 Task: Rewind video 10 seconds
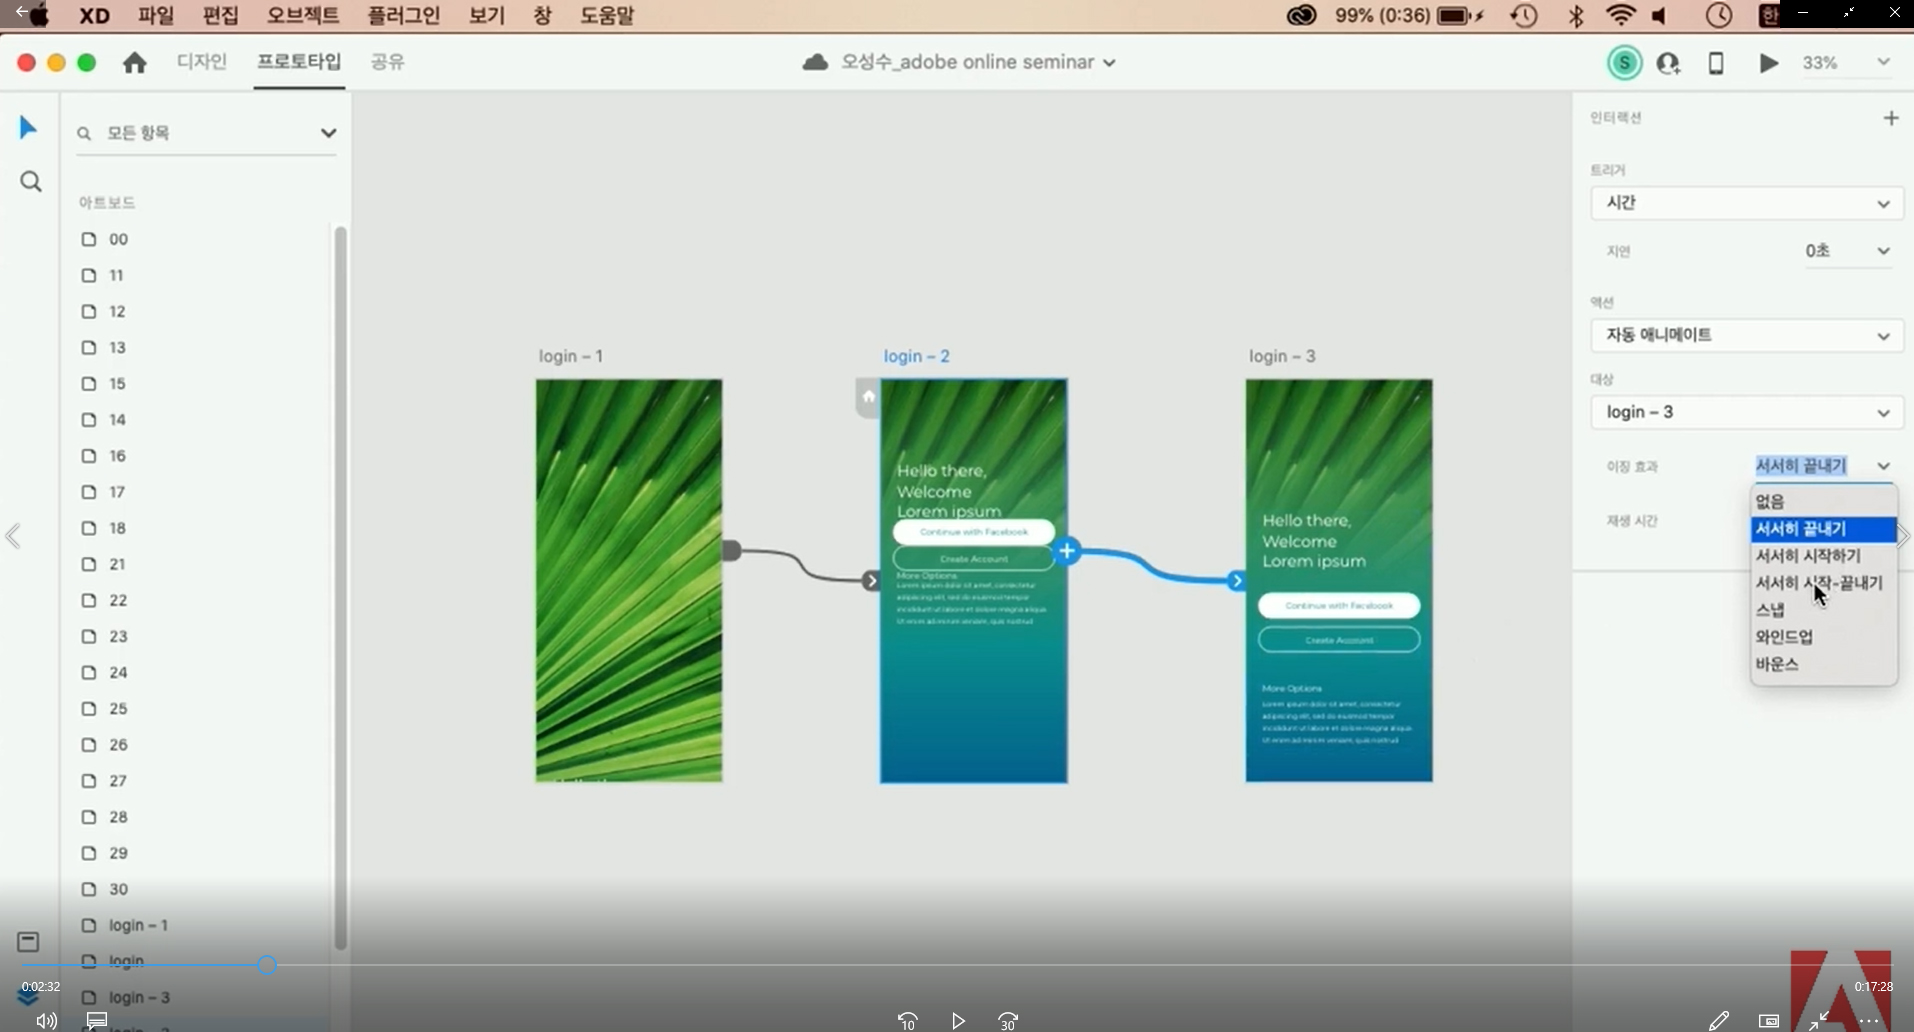(907, 1020)
